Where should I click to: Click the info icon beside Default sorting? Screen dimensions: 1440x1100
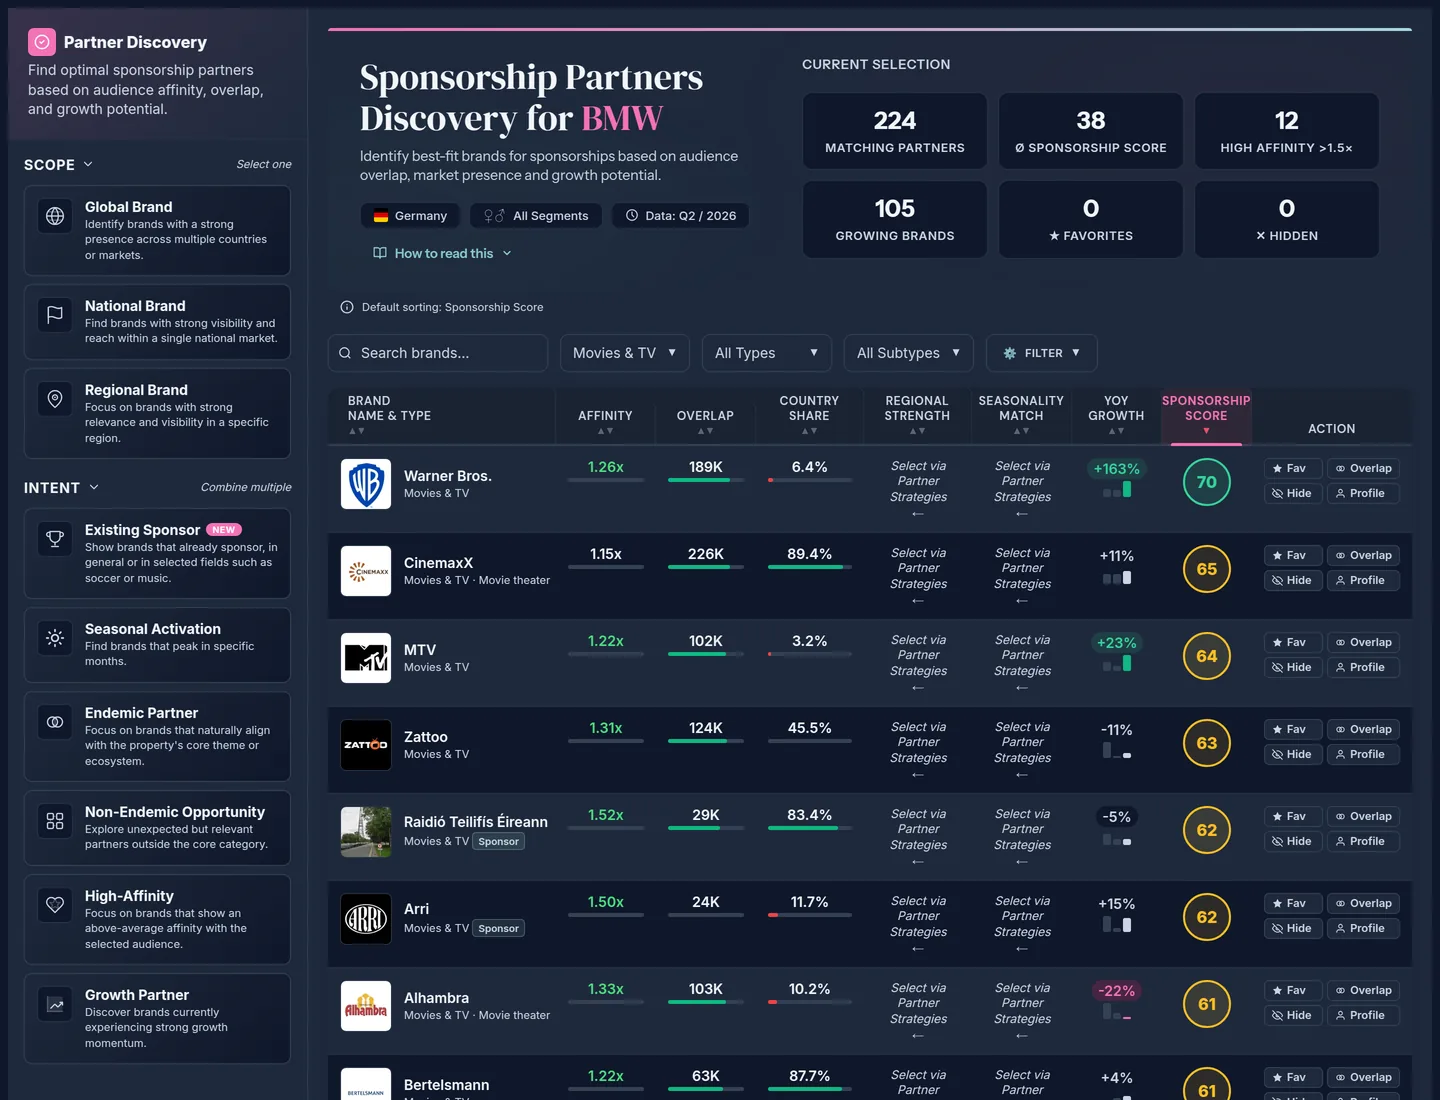347,307
